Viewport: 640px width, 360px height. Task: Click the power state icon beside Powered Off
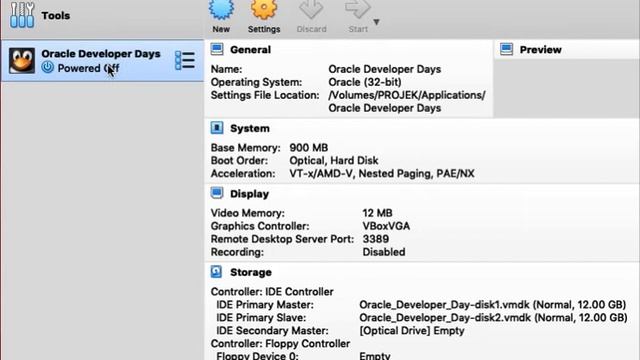[47, 67]
